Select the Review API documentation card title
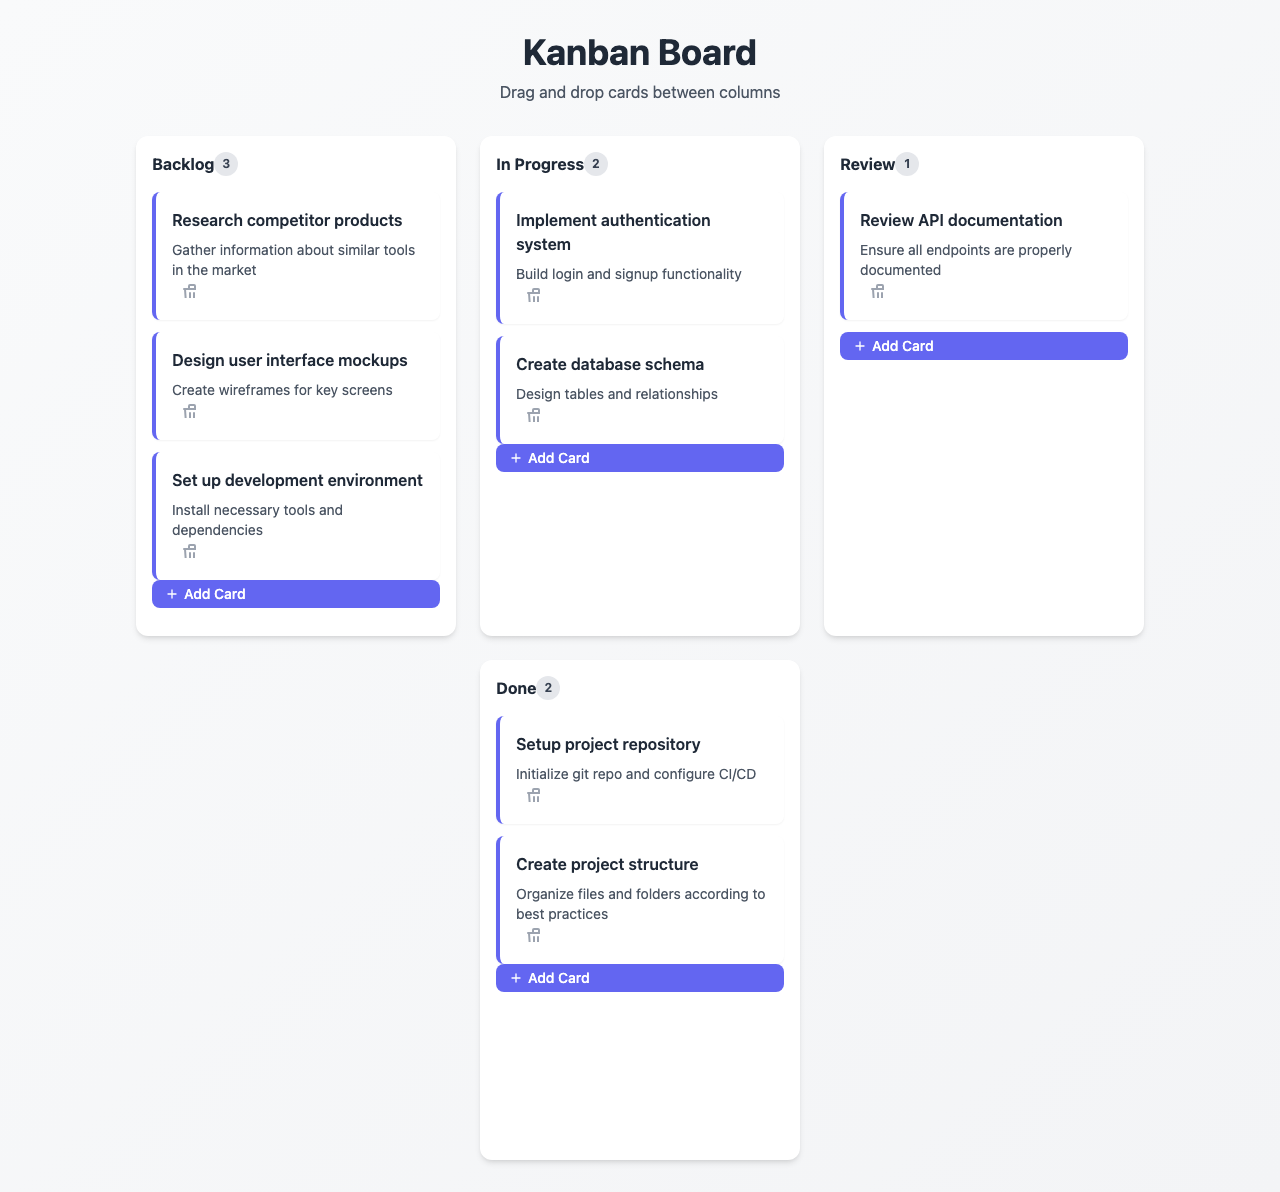This screenshot has width=1280, height=1192. click(961, 220)
